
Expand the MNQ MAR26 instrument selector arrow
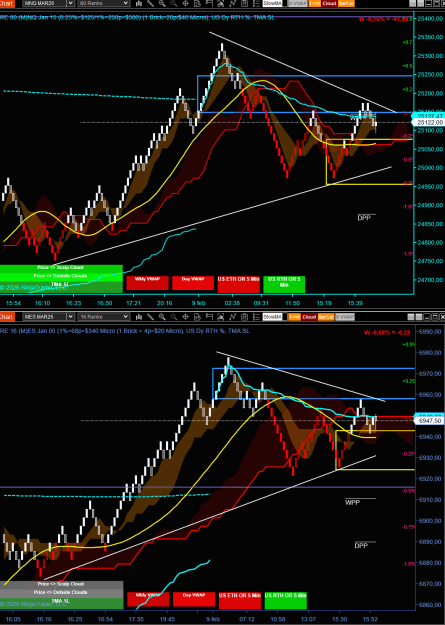coord(70,3)
